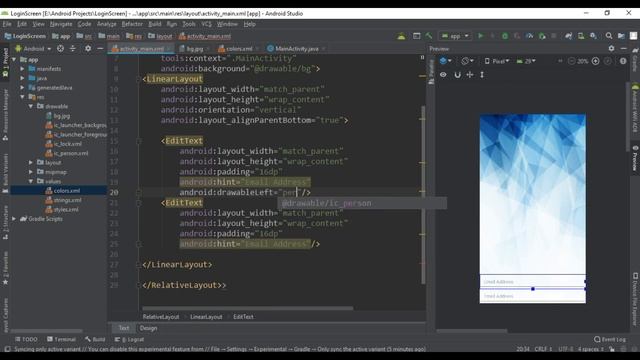Expand the mipmap folder

tap(31, 172)
